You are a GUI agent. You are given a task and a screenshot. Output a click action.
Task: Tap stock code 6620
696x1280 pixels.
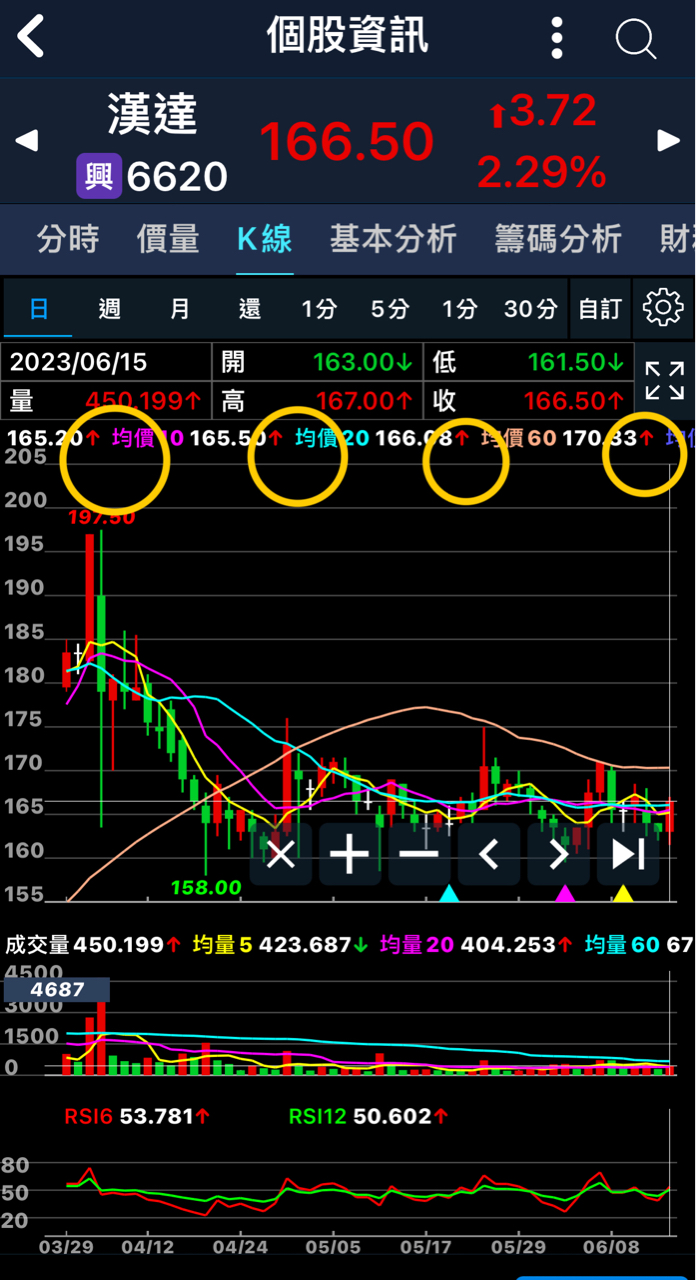177,178
